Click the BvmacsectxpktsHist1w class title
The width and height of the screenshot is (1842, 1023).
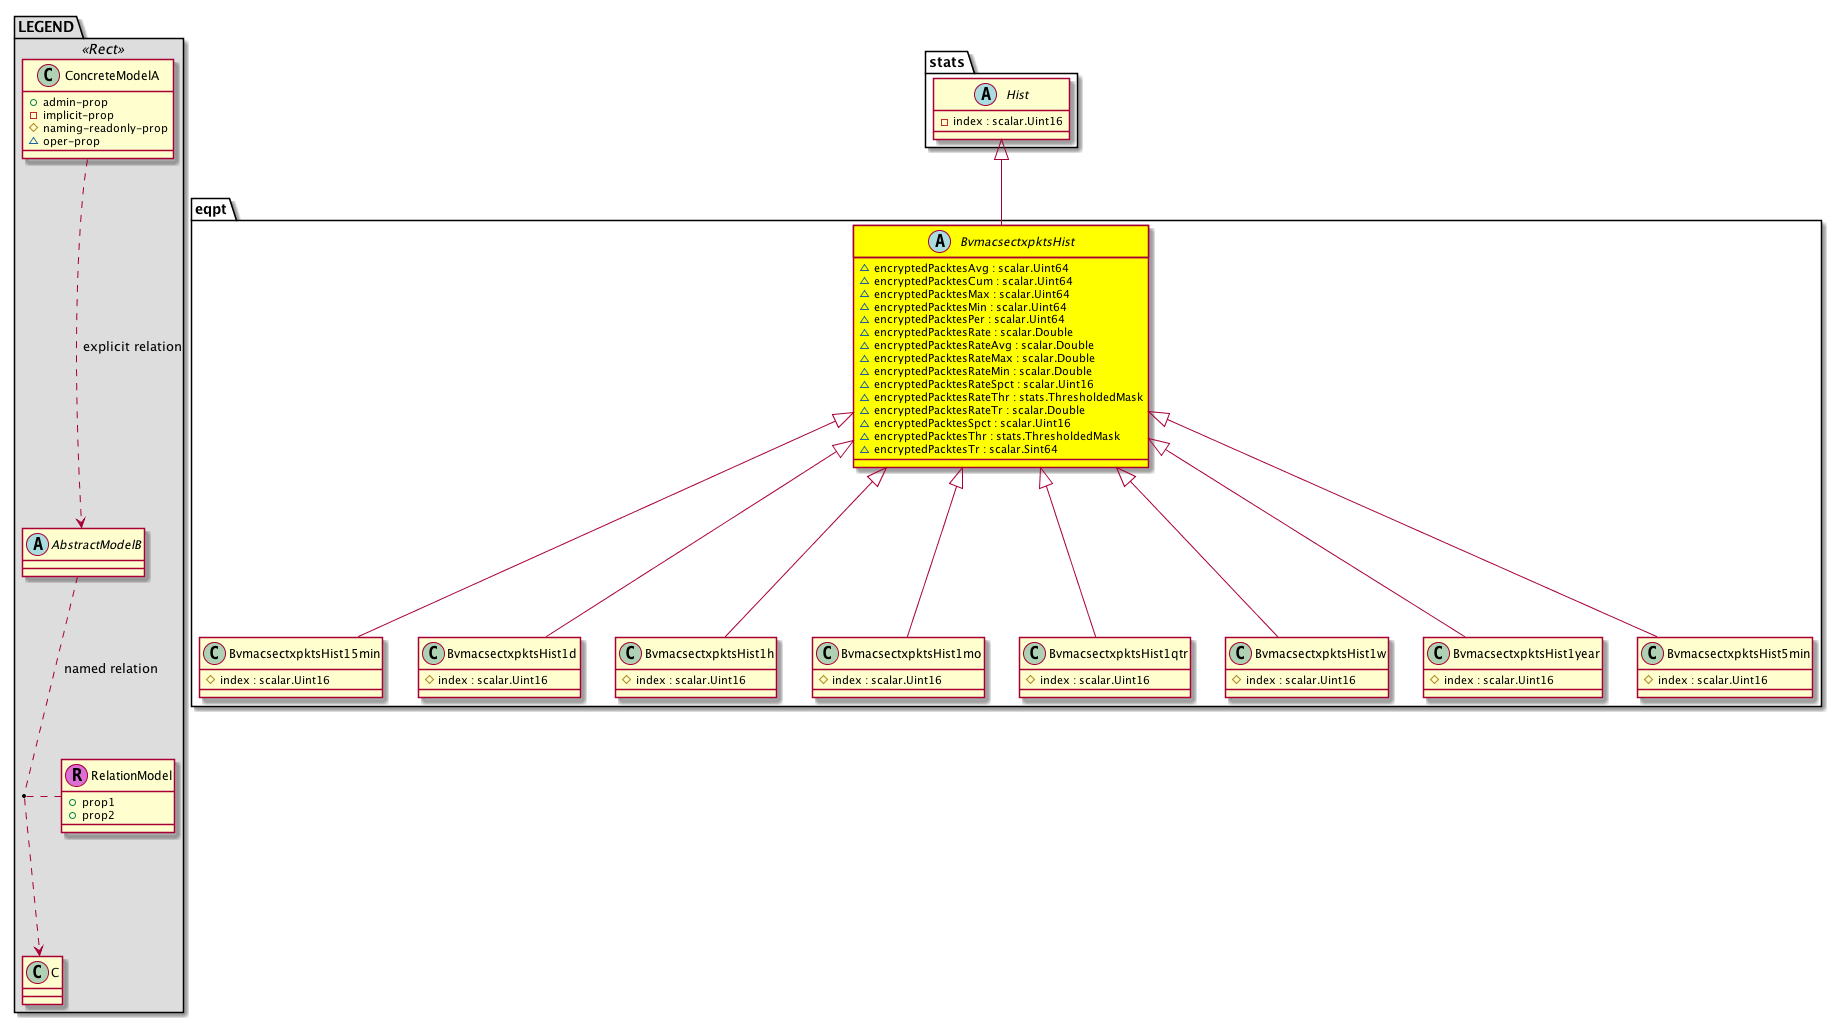[1320, 654]
